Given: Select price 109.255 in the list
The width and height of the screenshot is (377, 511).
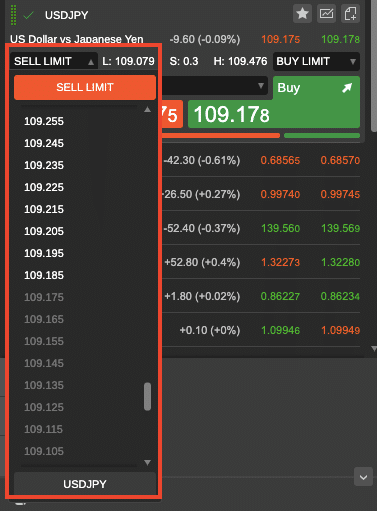Looking at the screenshot, I should coord(44,121).
